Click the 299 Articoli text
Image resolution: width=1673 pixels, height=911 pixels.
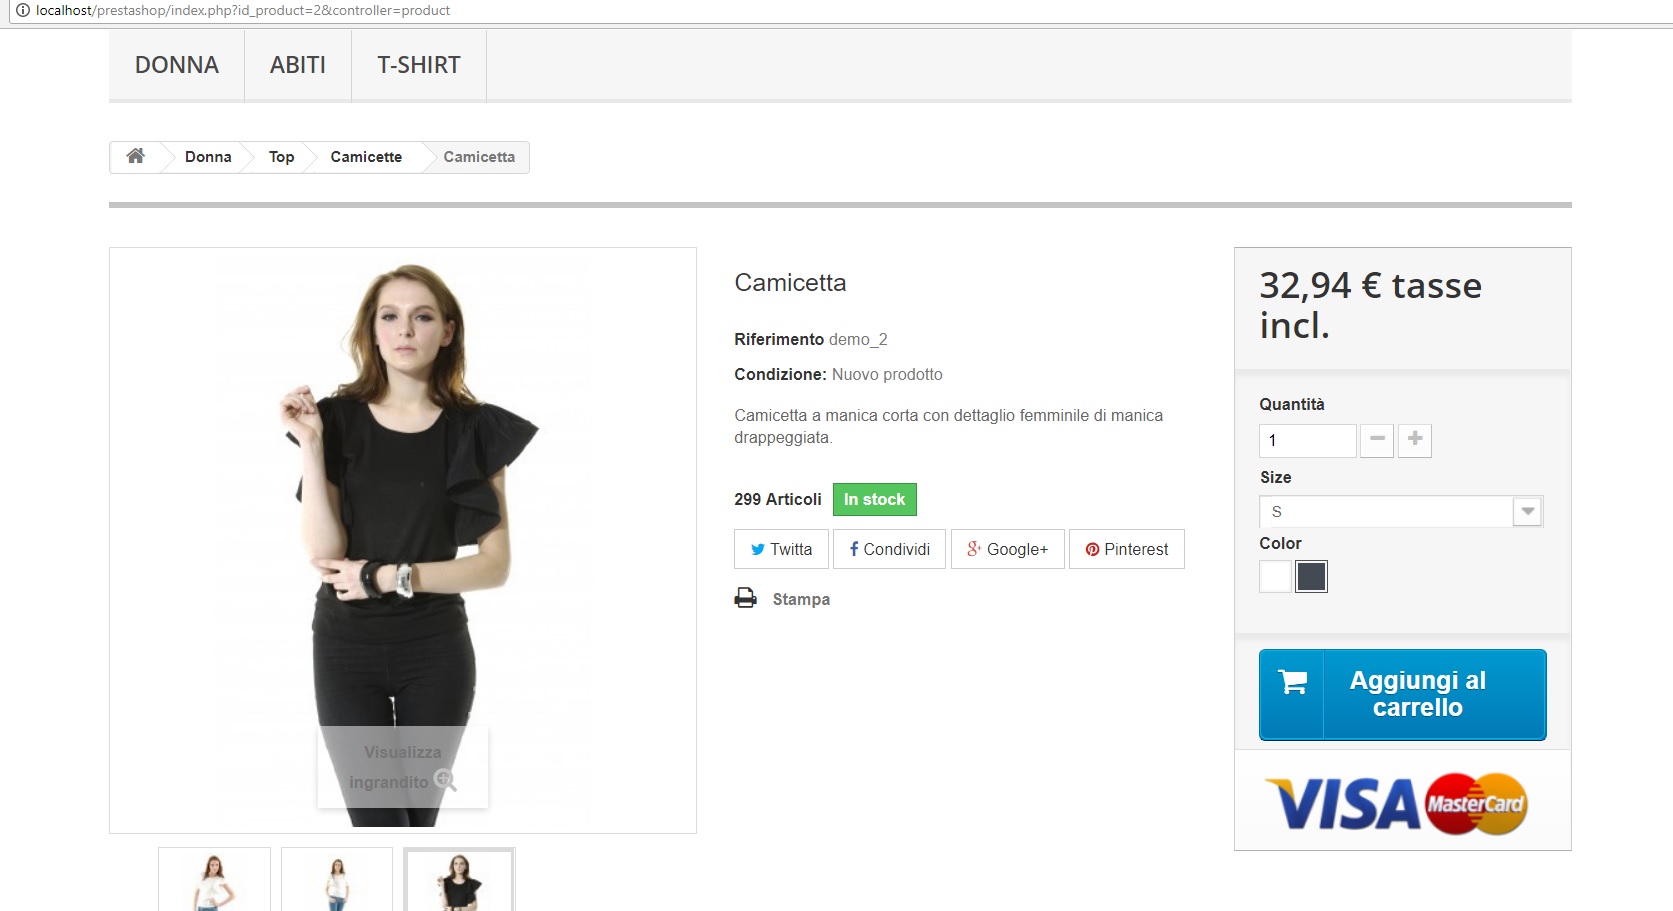(x=778, y=499)
